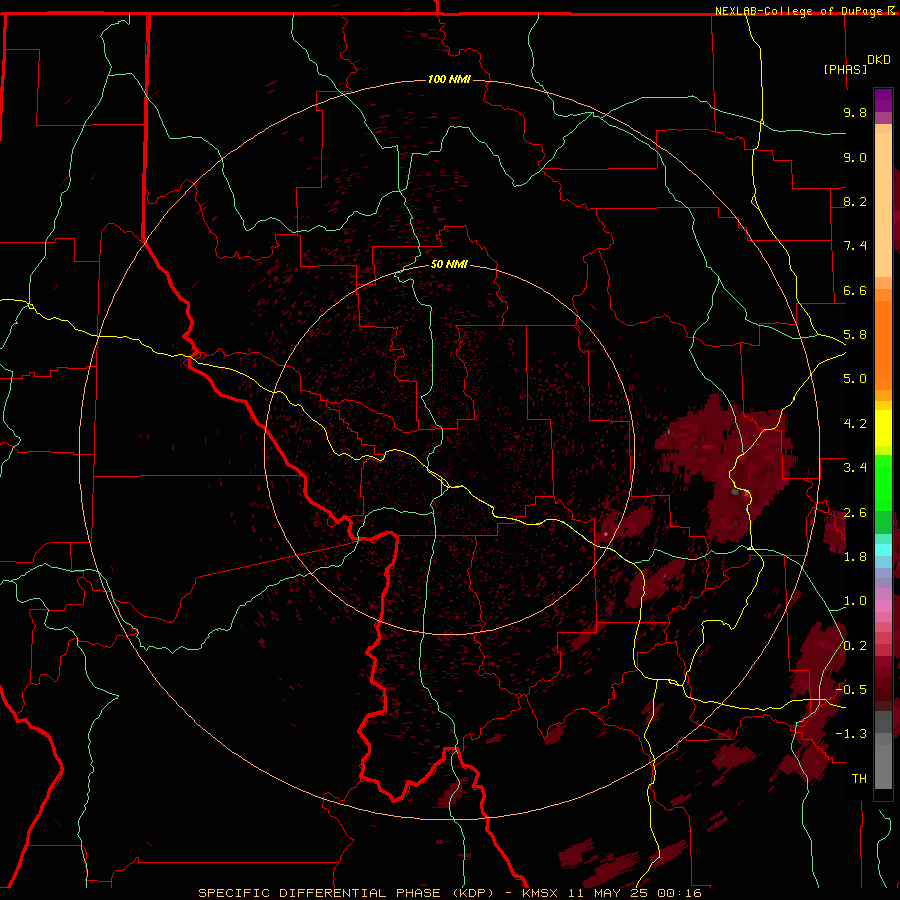Click the 4.2 scale value
Screen dimensions: 900x900
tap(855, 424)
